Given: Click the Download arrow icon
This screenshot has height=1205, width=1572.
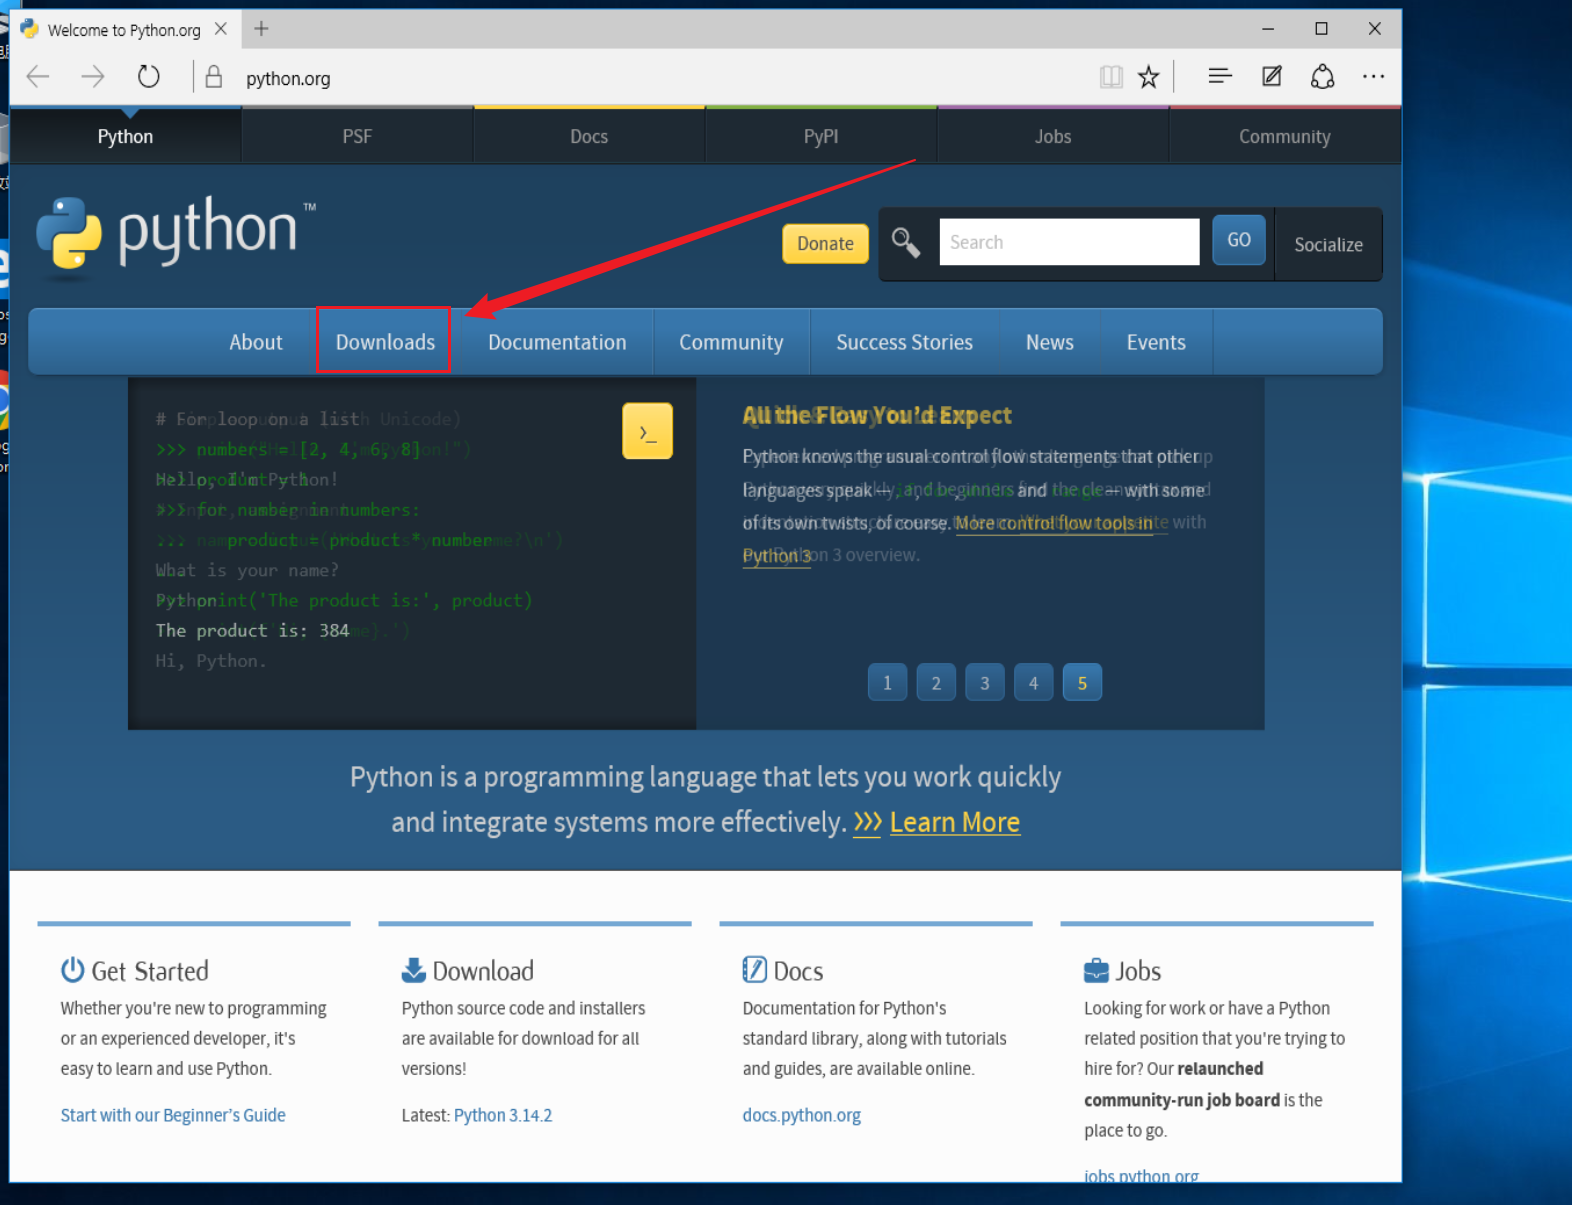Looking at the screenshot, I should (x=413, y=970).
